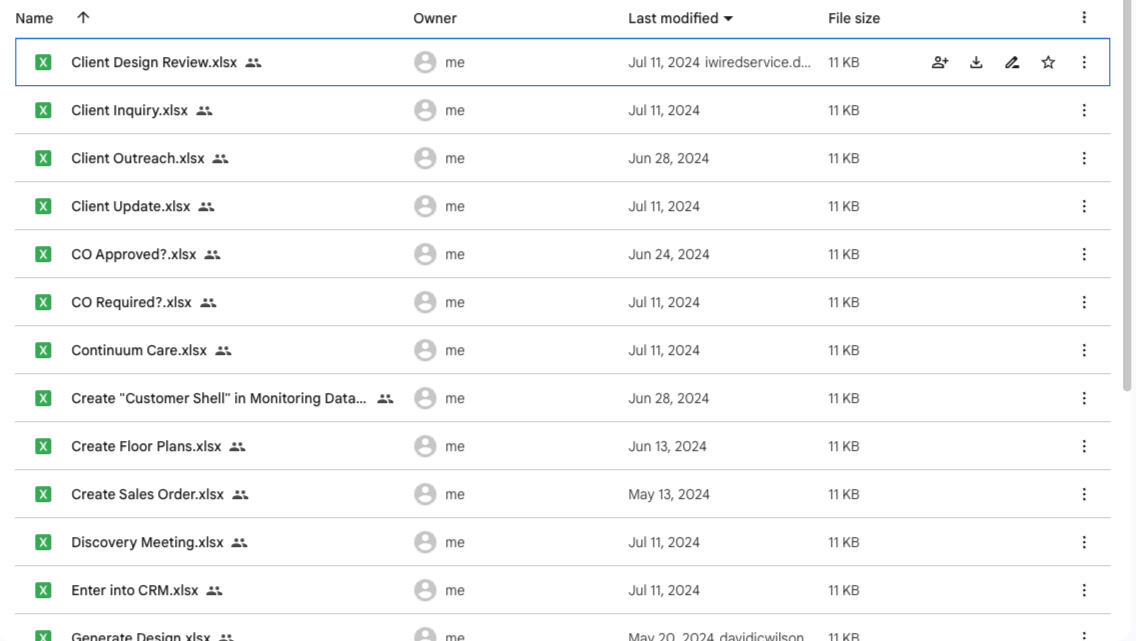Click the owner avatar on Client Update row
The height and width of the screenshot is (641, 1136).
click(x=425, y=206)
